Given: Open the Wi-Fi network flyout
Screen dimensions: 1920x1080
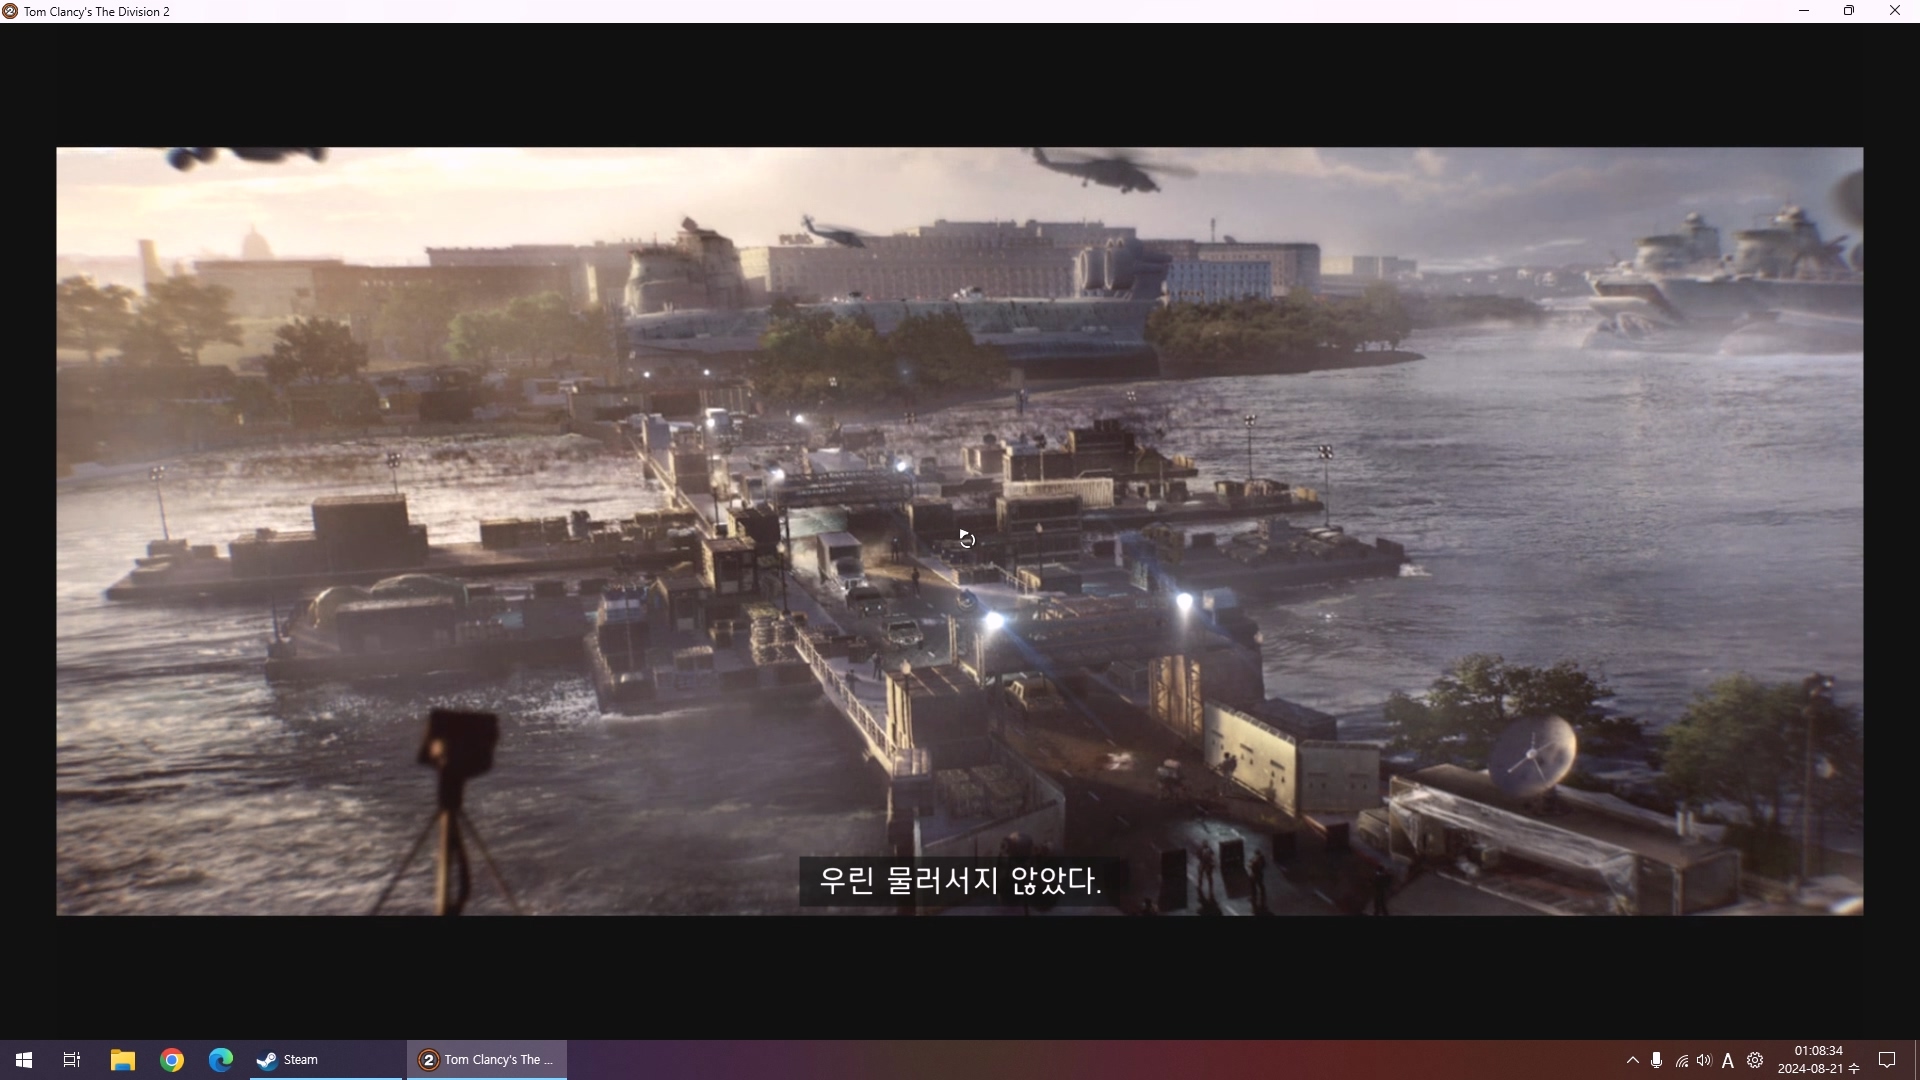Looking at the screenshot, I should click(x=1682, y=1061).
